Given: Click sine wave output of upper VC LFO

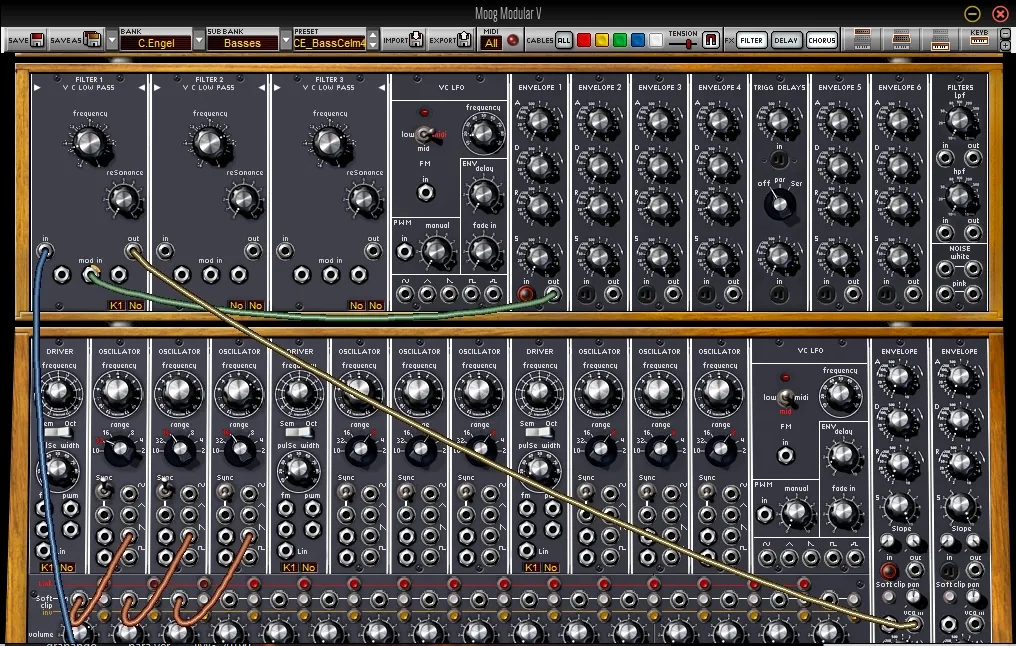Looking at the screenshot, I should (405, 294).
